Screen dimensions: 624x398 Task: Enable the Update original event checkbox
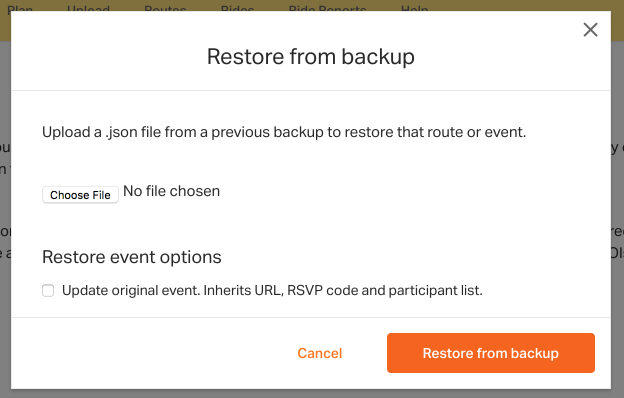pos(48,291)
